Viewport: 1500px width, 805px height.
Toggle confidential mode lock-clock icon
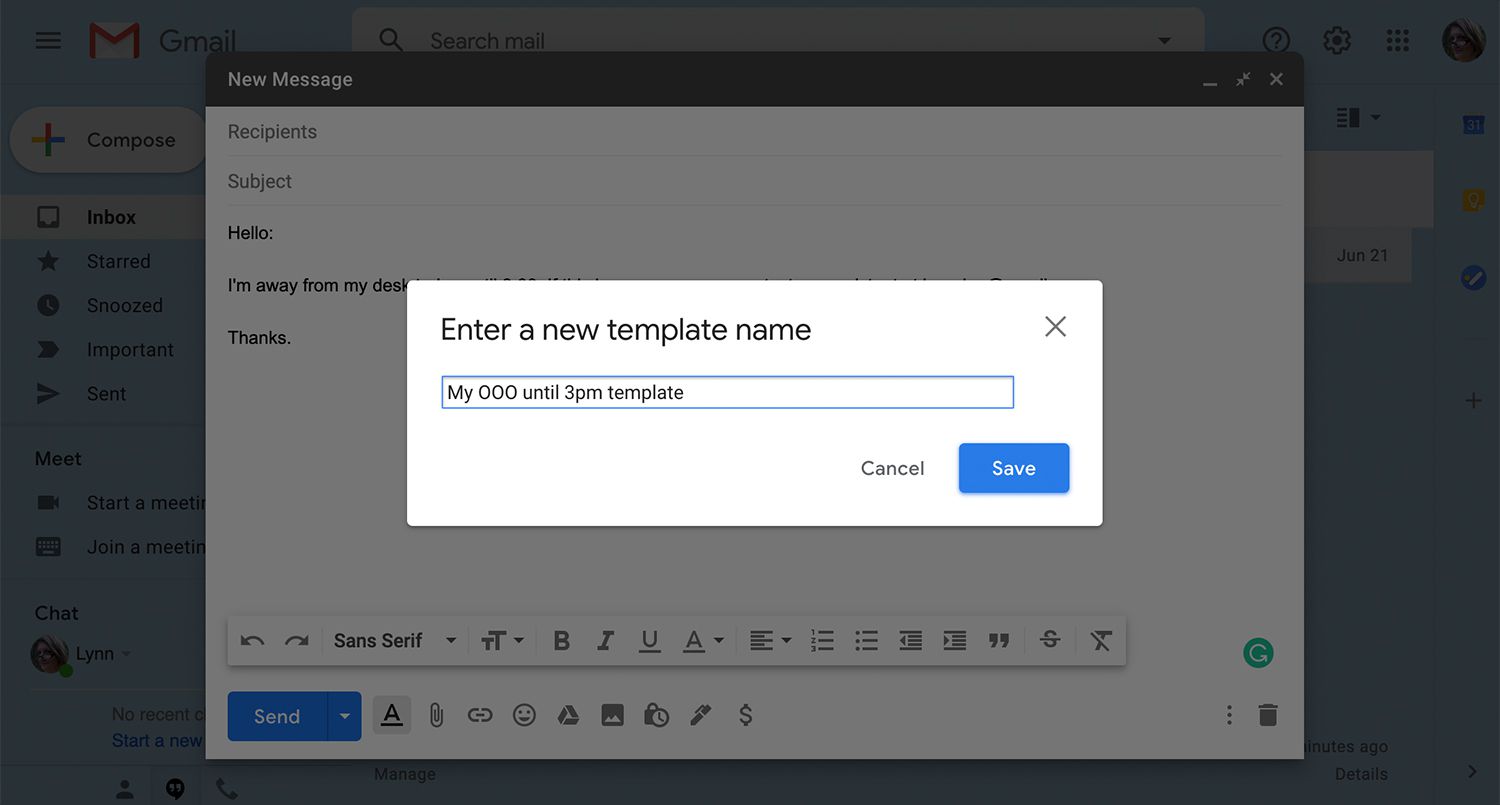[656, 715]
